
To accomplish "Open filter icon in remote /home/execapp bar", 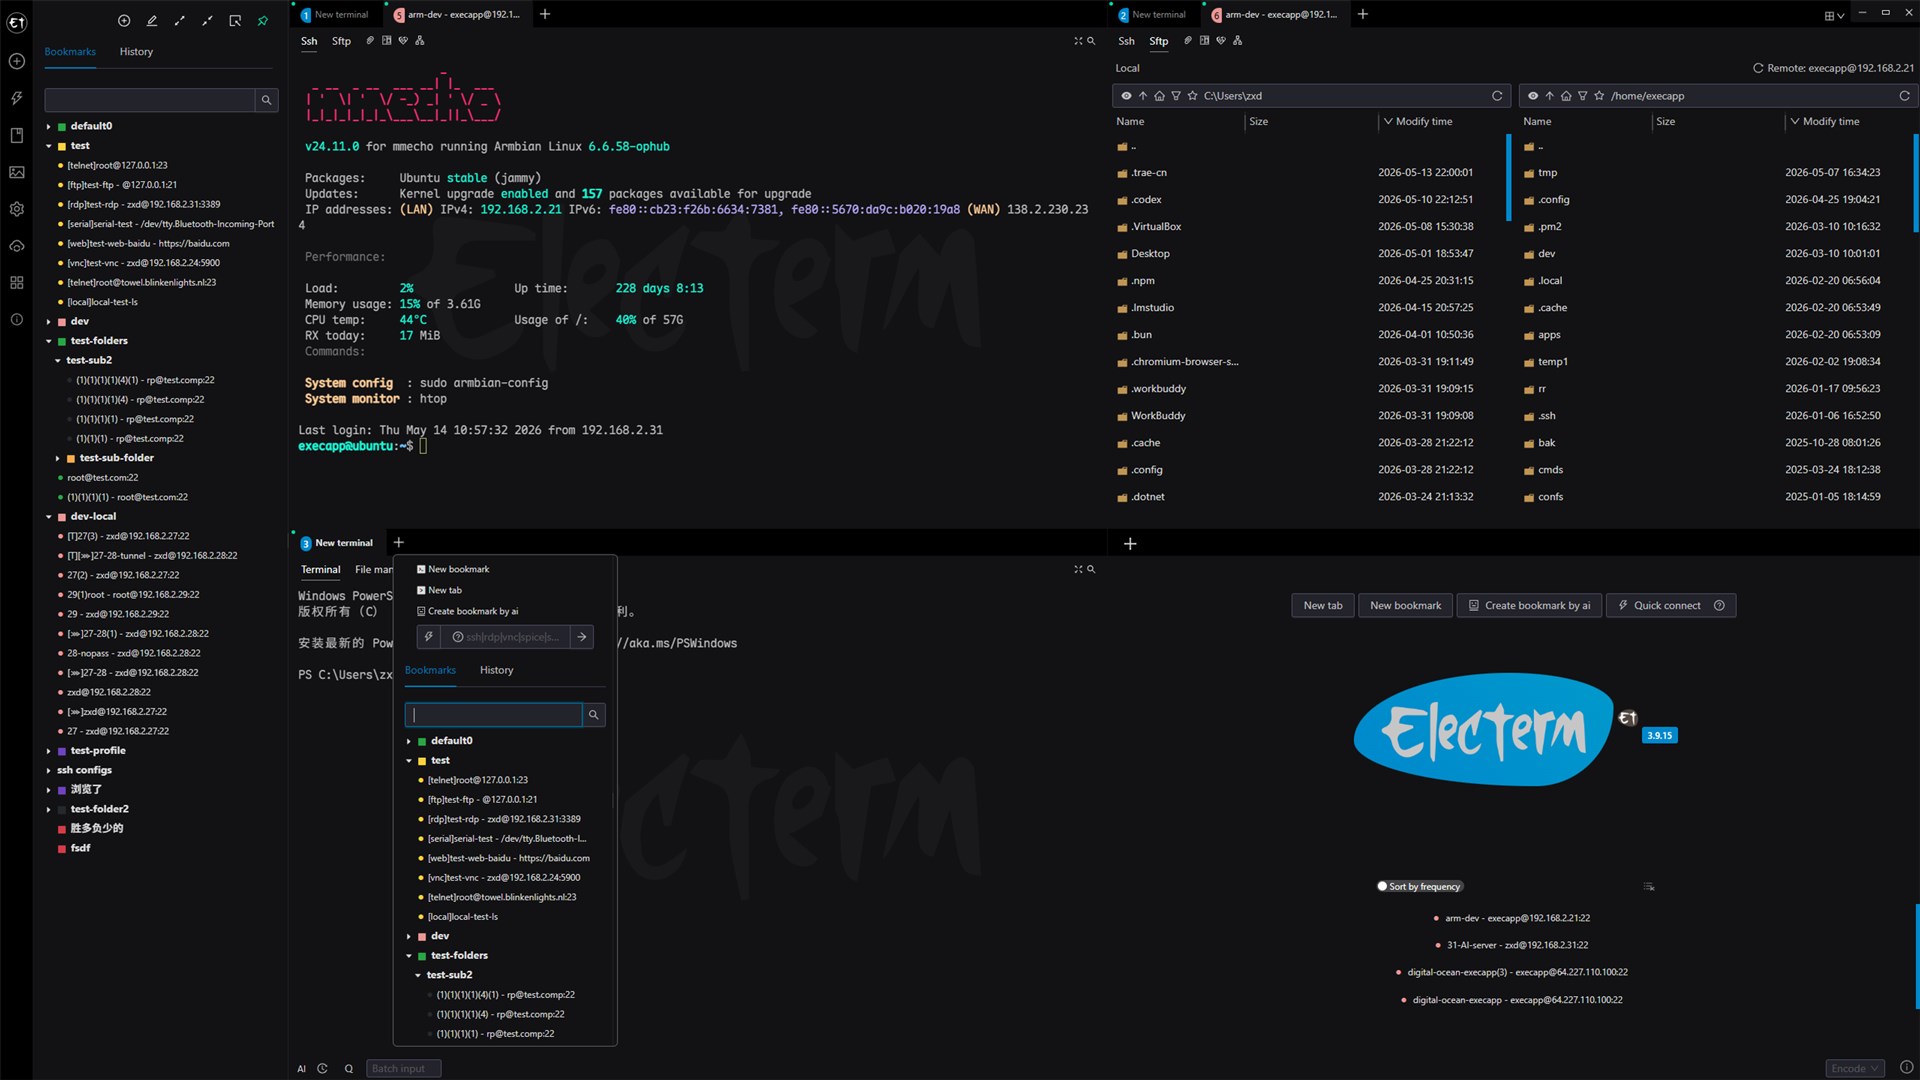I will coord(1583,96).
